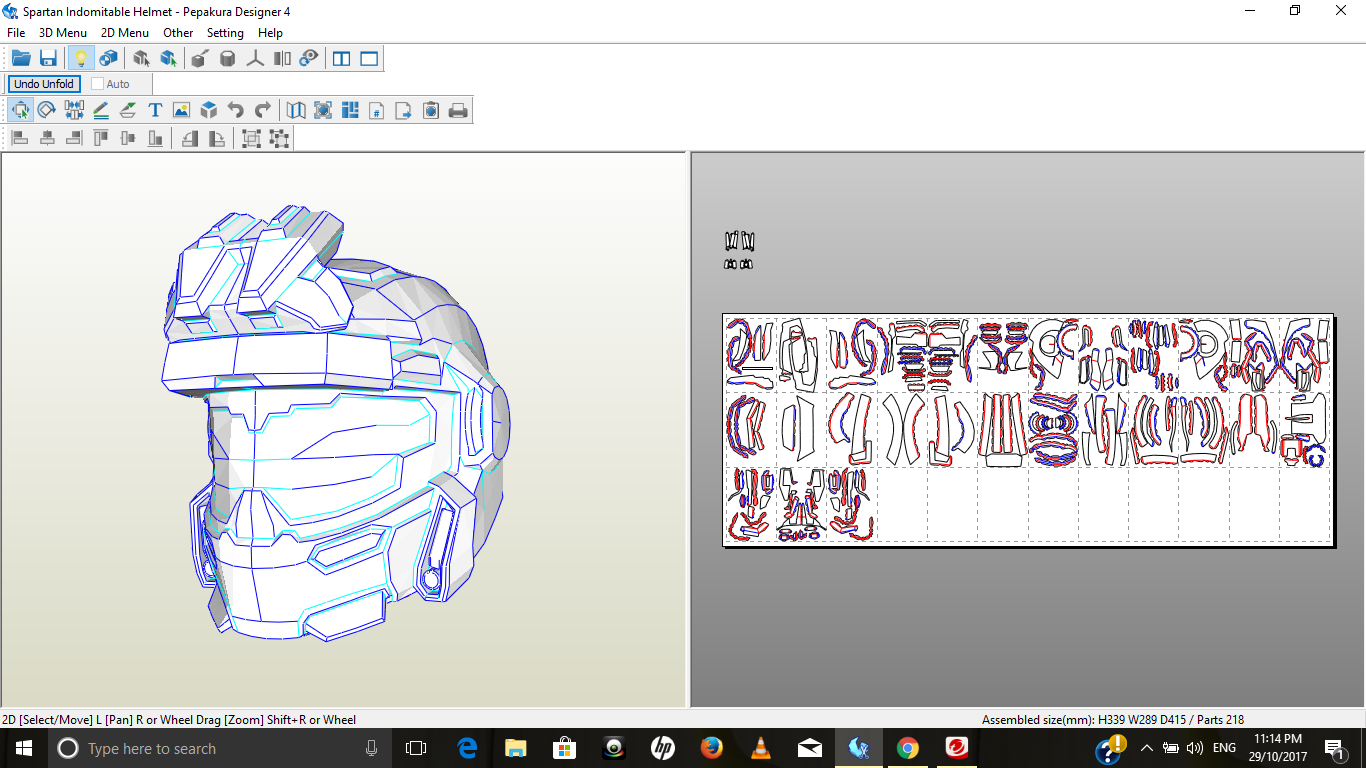This screenshot has width=1366, height=768.
Task: Click the overlapping squares with handles icon
Action: [x=251, y=138]
